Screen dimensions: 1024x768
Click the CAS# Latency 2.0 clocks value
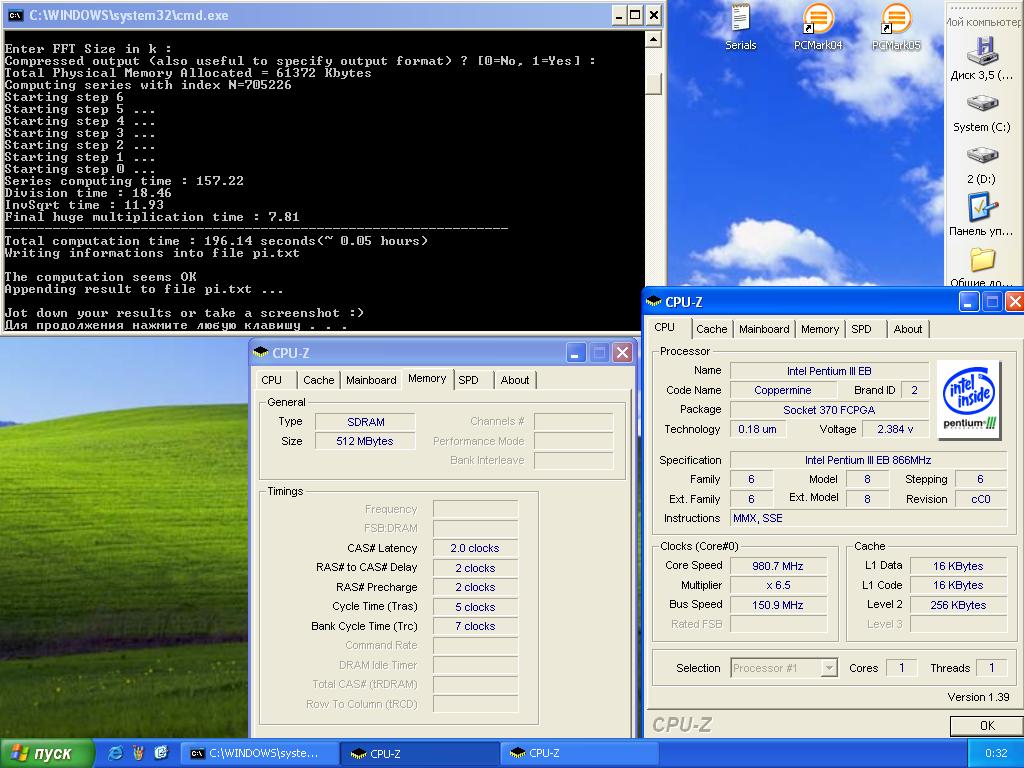[475, 549]
